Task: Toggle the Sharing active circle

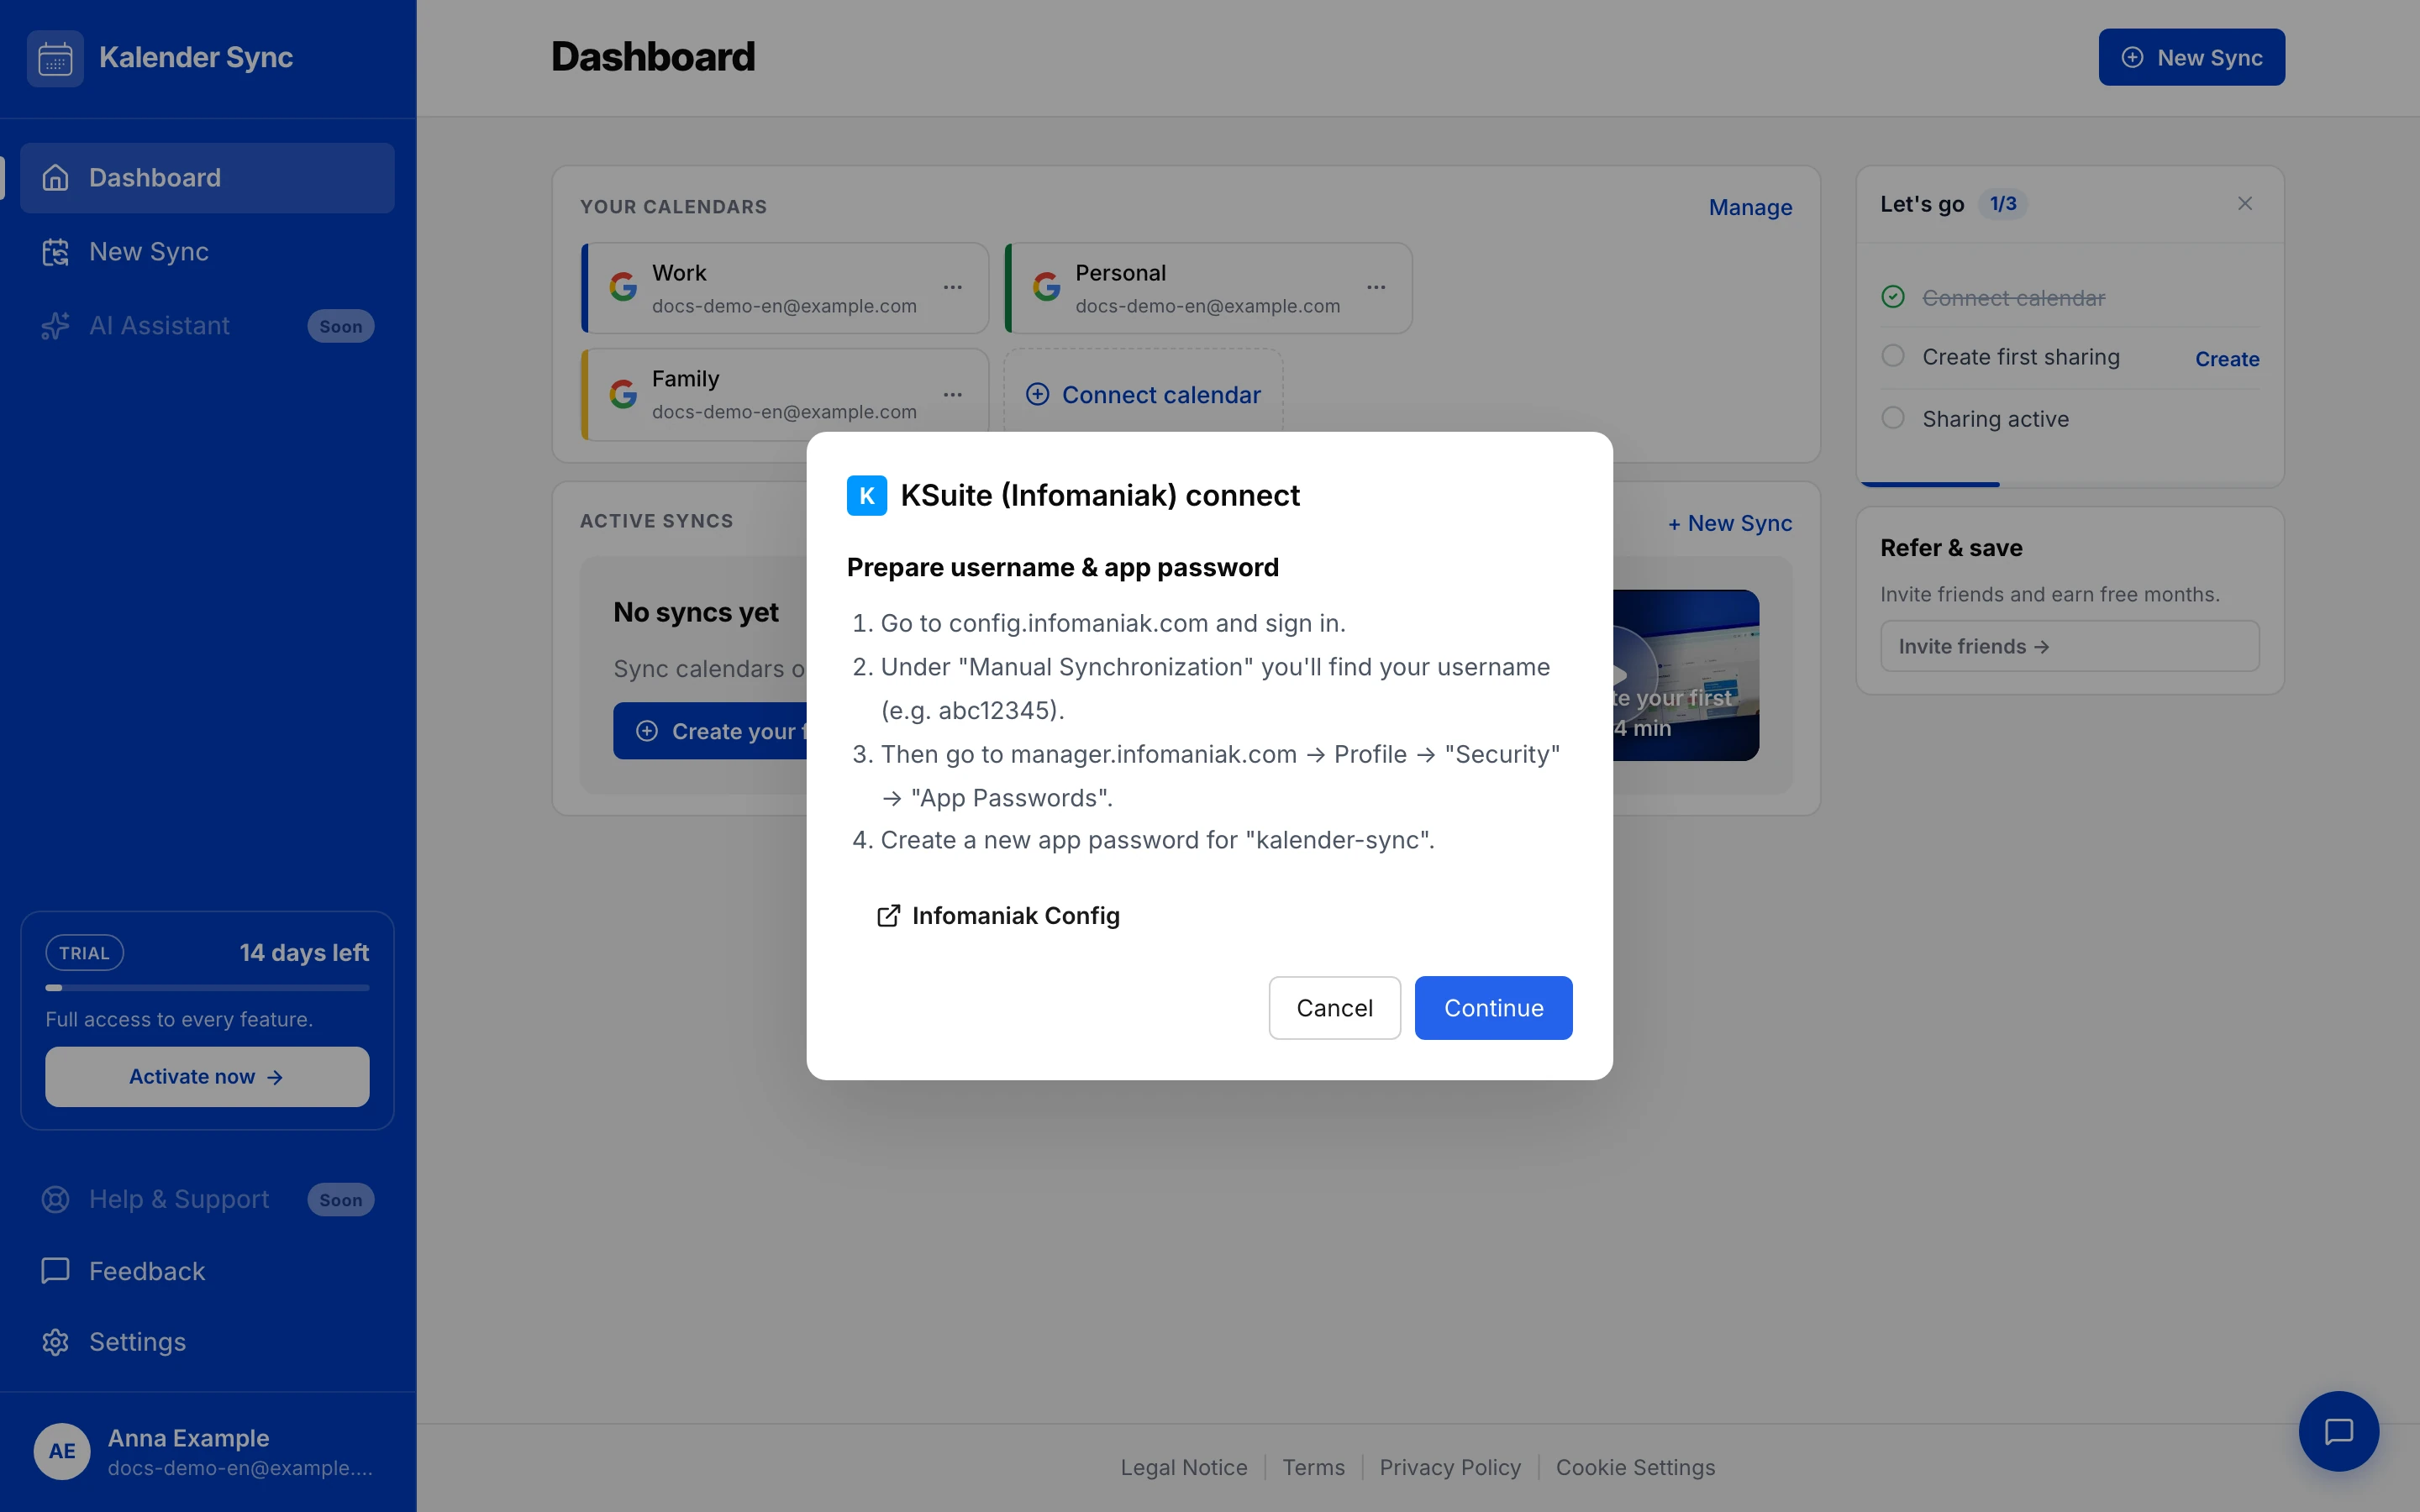Action: point(1893,418)
